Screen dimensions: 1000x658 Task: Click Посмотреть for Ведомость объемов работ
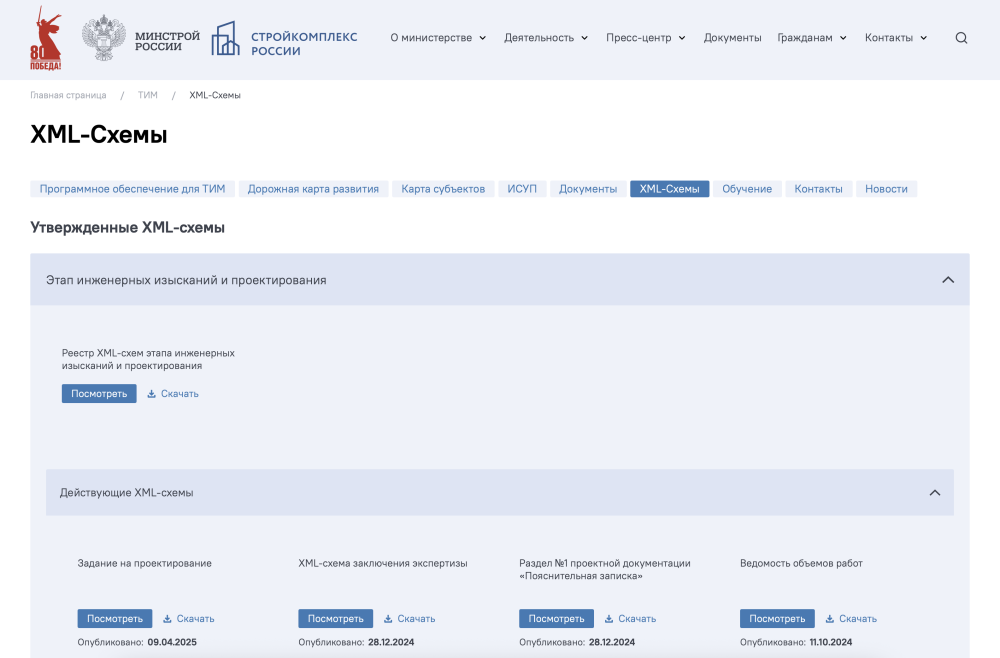[x=777, y=618]
